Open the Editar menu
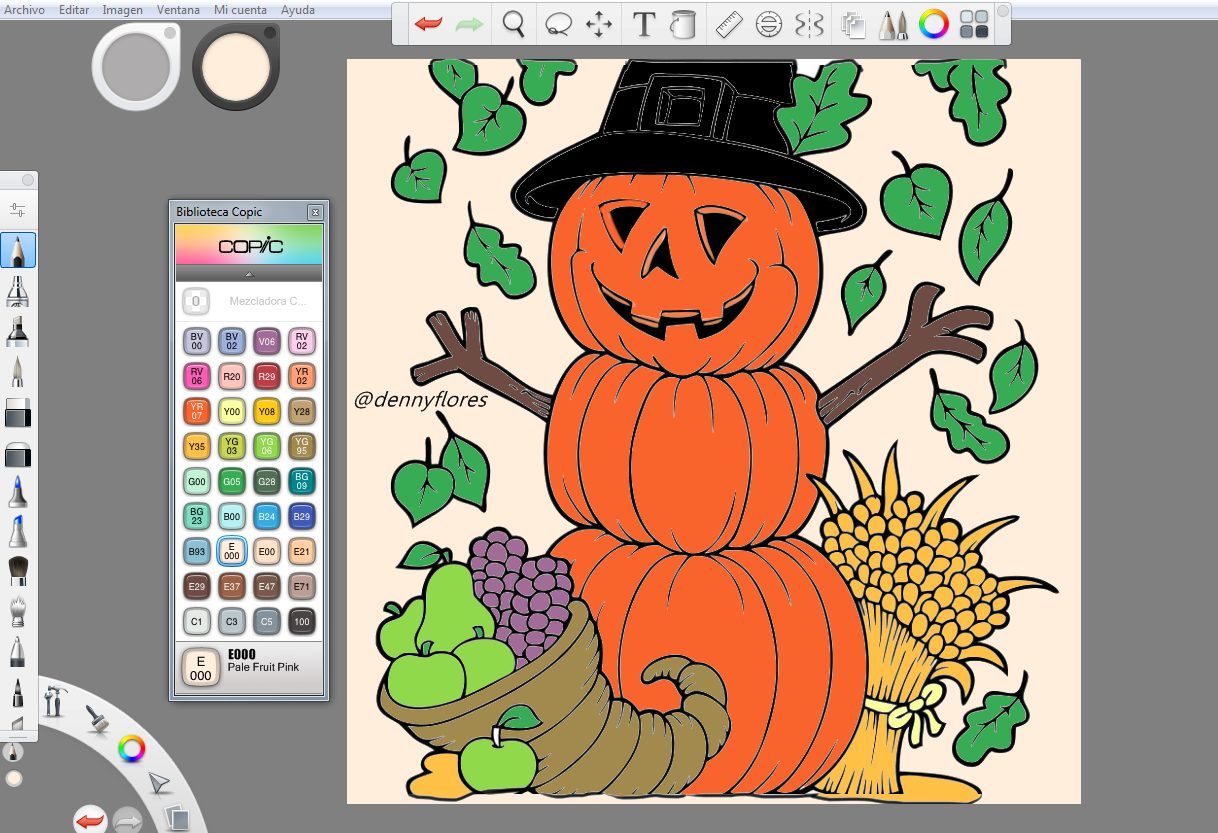Viewport: 1218px width, 833px height. point(74,10)
